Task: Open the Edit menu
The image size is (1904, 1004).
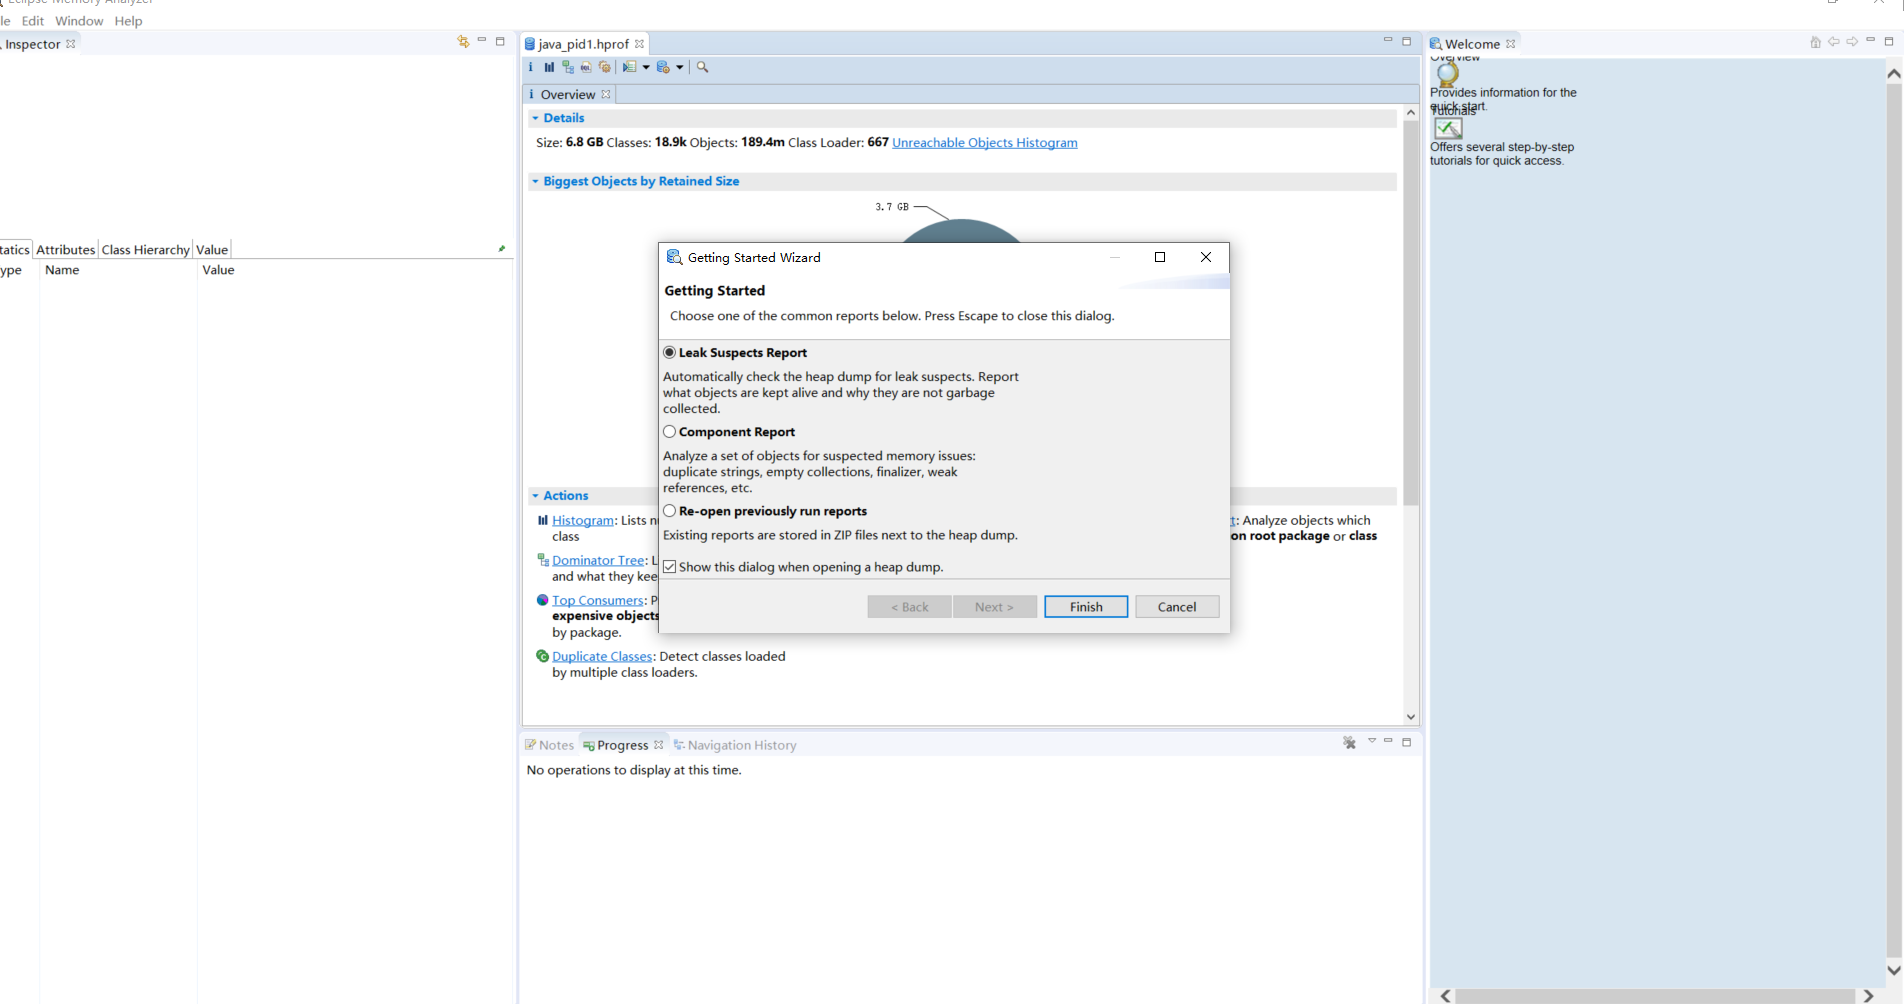Action: [x=33, y=21]
